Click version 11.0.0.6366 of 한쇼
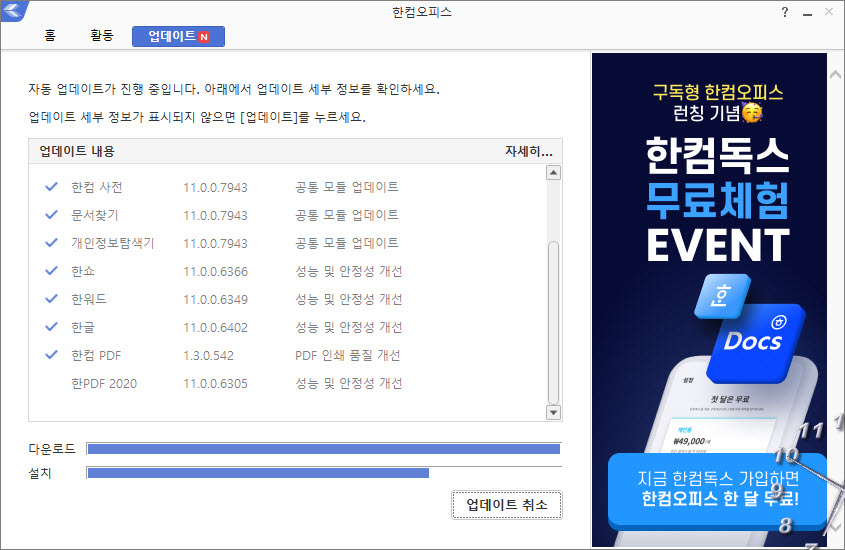The height and width of the screenshot is (550, 845). [216, 271]
